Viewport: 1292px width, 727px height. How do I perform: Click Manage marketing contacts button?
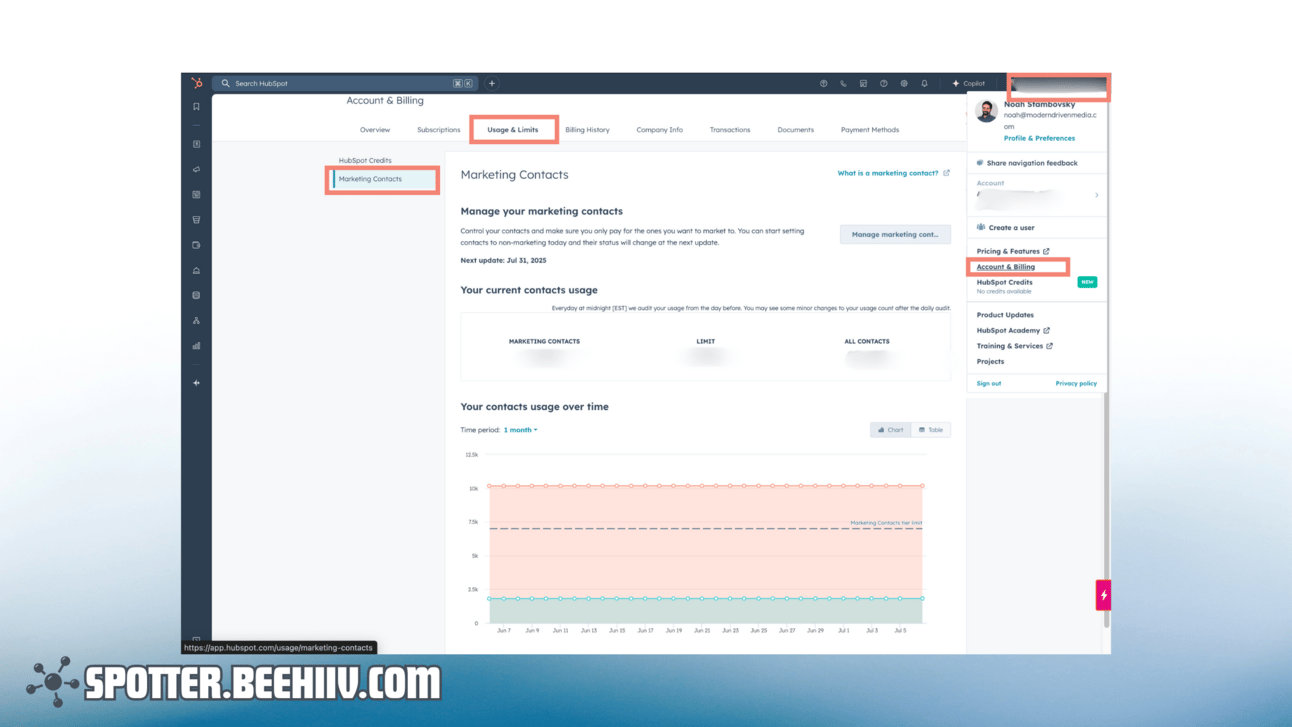click(895, 234)
